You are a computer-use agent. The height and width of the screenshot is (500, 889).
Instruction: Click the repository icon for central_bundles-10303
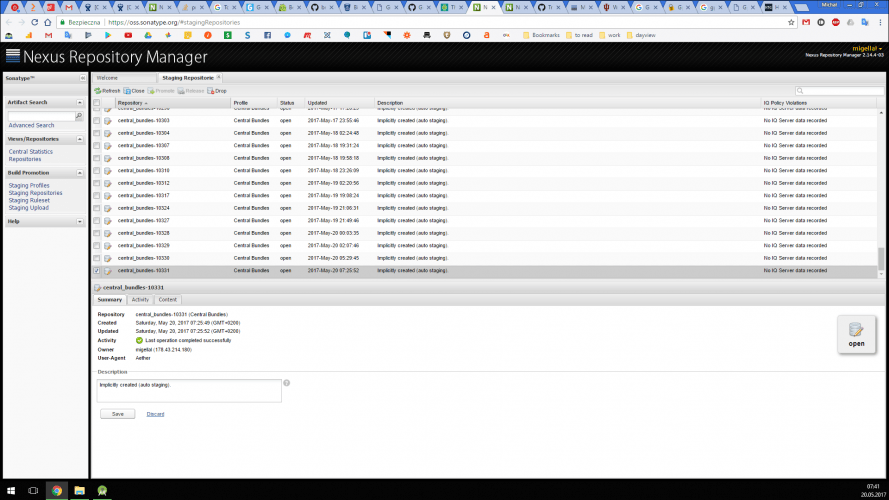tap(108, 121)
